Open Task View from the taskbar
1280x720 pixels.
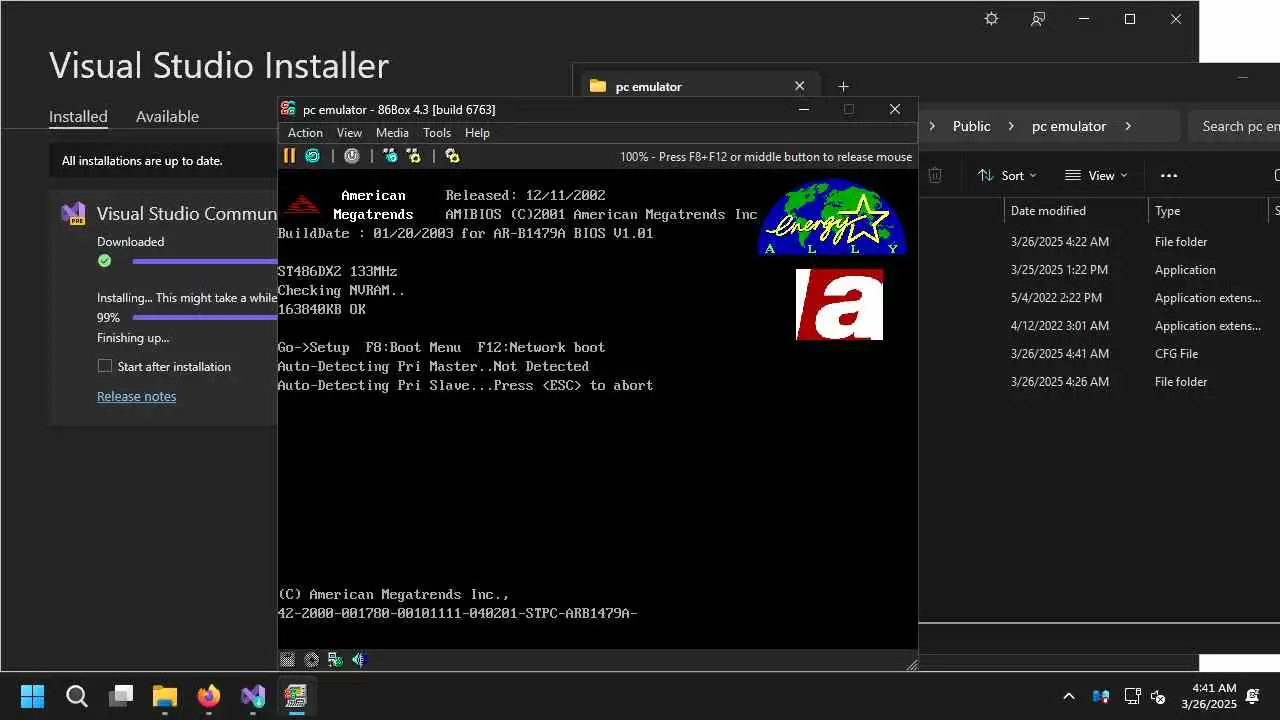pos(122,696)
